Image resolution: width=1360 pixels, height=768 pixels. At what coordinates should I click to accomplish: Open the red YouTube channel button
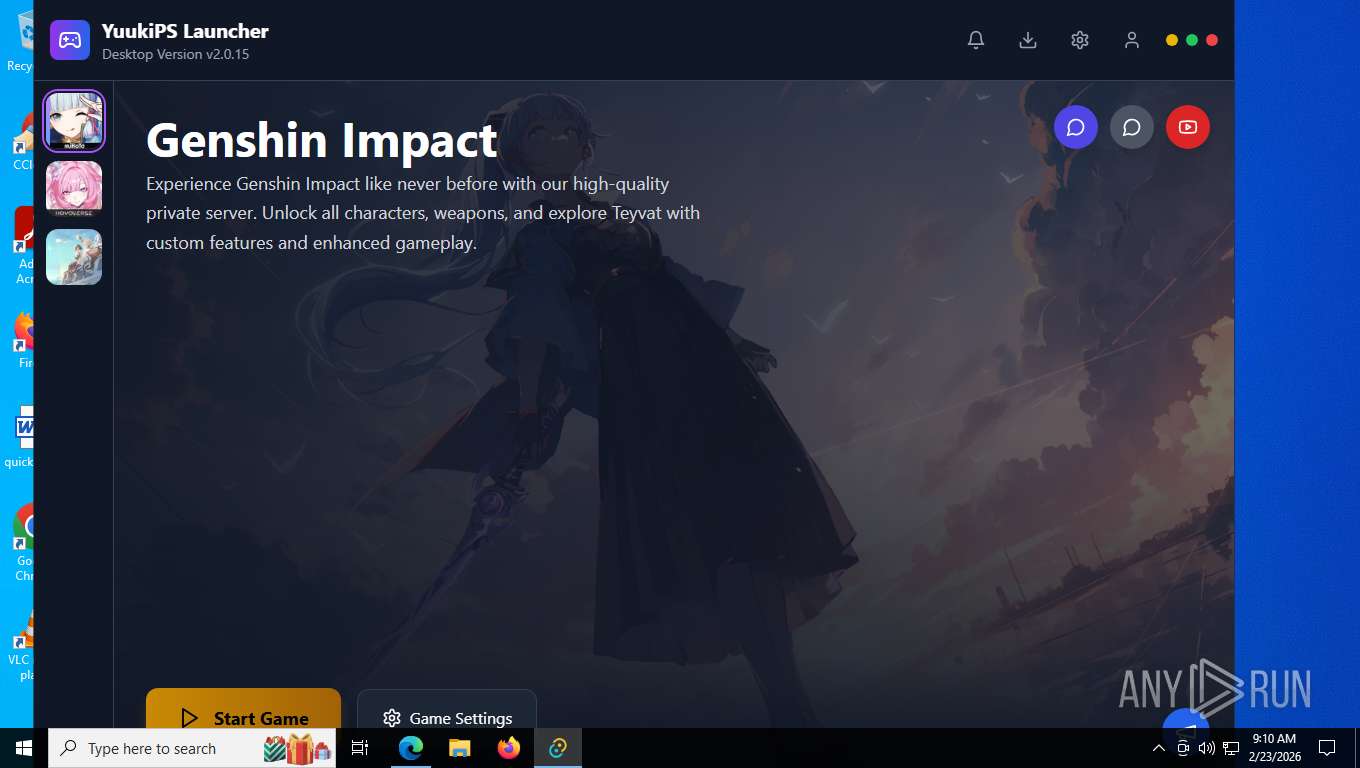[x=1188, y=127]
